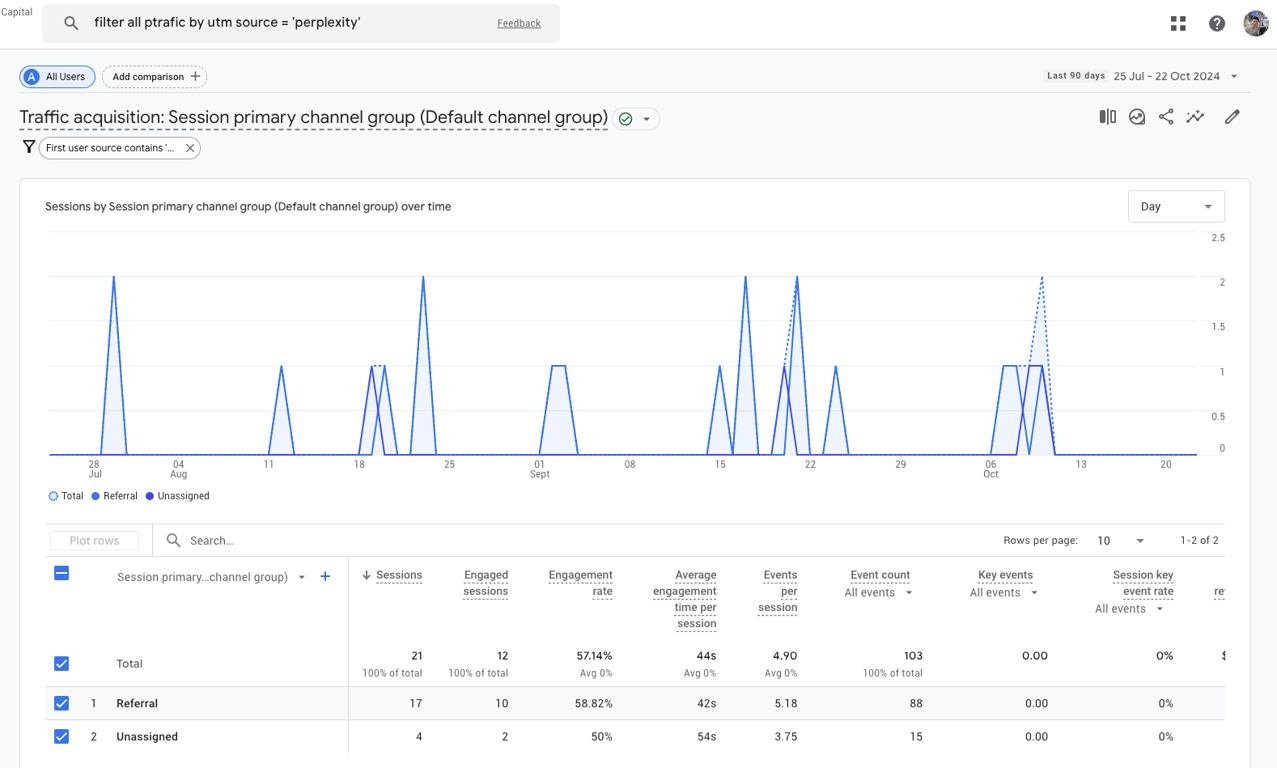This screenshot has width=1277, height=768.
Task: Uncheck the Unassigned row checkbox
Action: [x=61, y=736]
